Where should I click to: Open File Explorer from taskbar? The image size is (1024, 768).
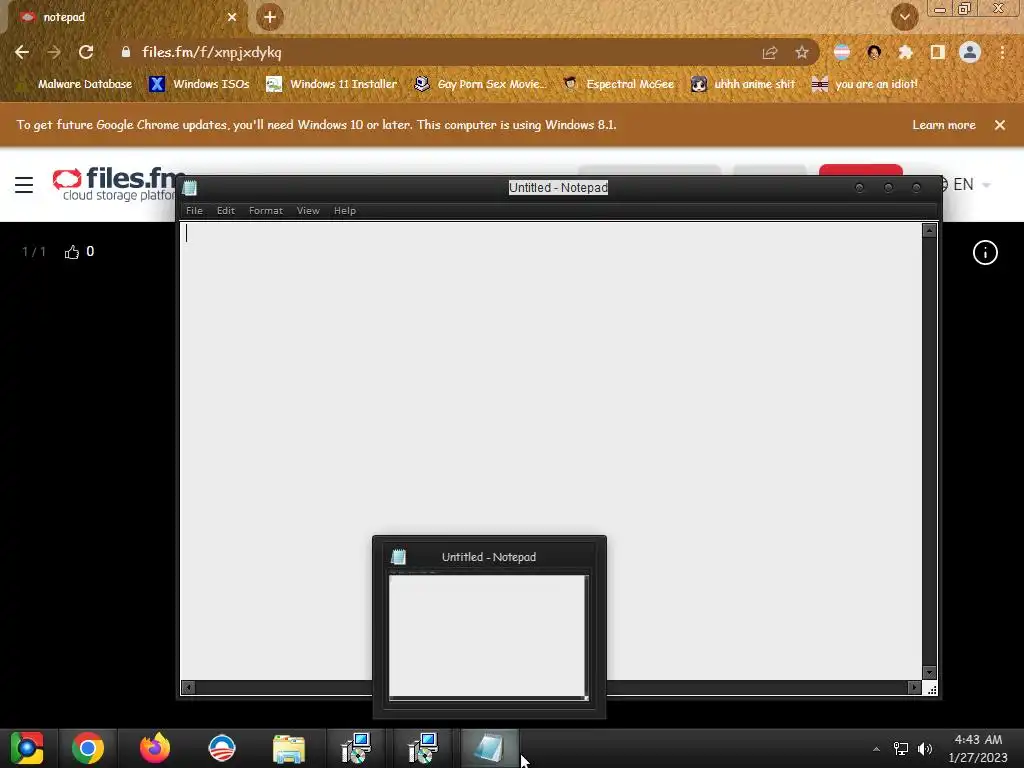(289, 748)
